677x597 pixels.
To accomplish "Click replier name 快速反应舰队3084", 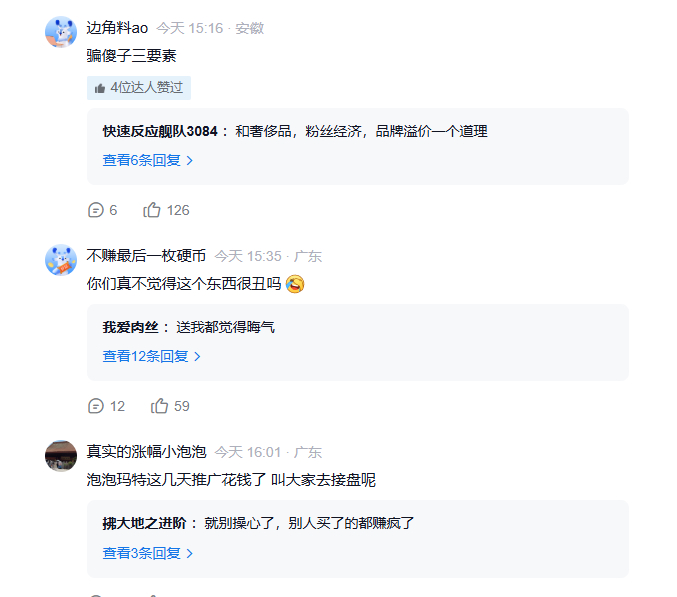I will (160, 131).
